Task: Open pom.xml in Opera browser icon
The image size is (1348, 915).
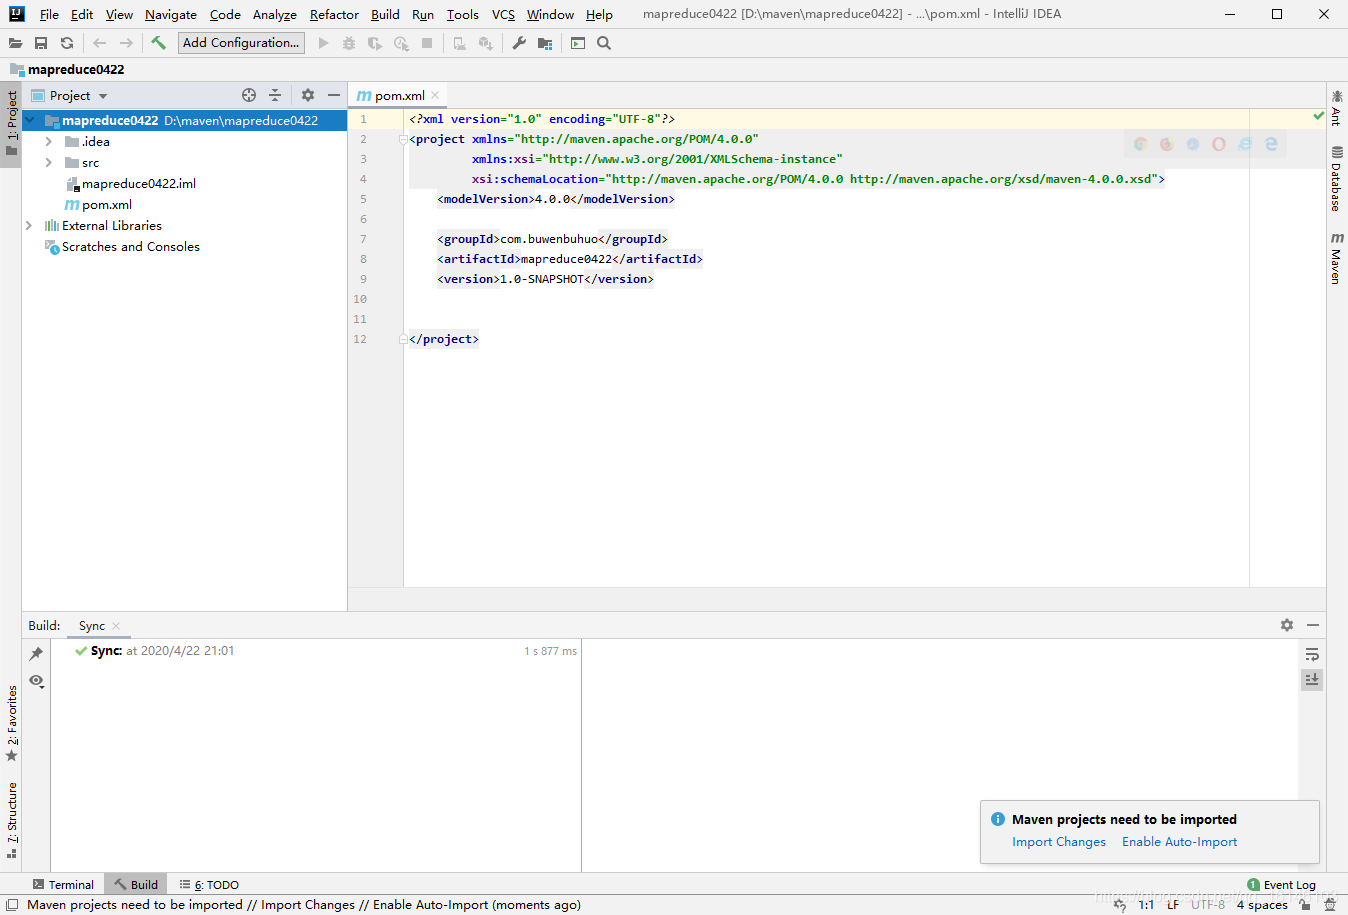Action: click(1218, 144)
